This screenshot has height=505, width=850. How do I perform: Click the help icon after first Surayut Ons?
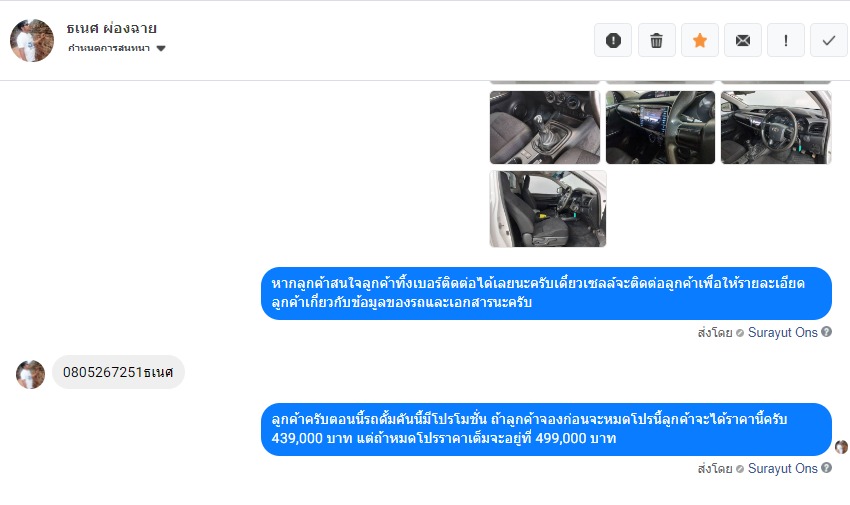pyautogui.click(x=826, y=332)
